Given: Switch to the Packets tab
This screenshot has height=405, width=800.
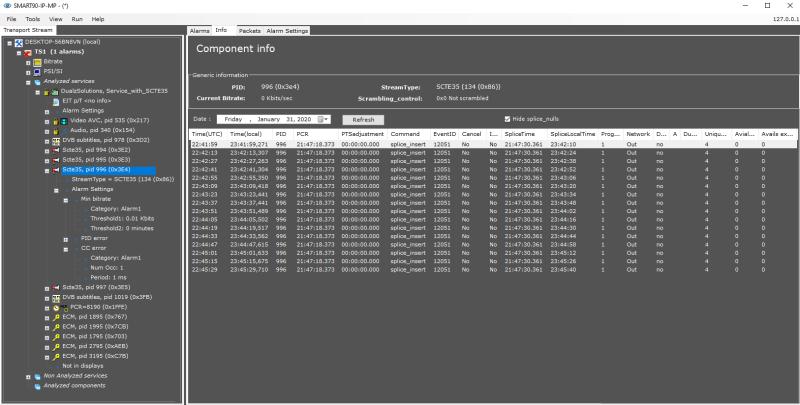Looking at the screenshot, I should 249,31.
